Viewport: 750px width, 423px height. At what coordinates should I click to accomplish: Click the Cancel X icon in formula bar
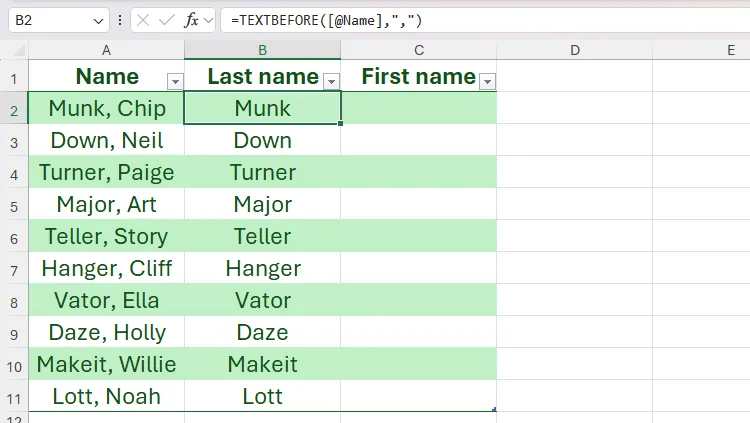point(144,20)
